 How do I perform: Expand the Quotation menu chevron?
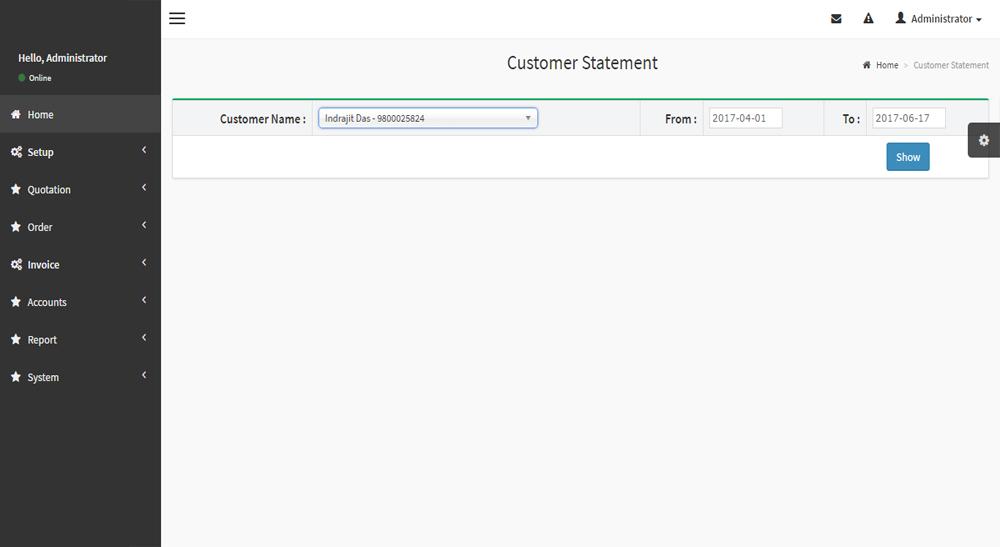coord(144,187)
